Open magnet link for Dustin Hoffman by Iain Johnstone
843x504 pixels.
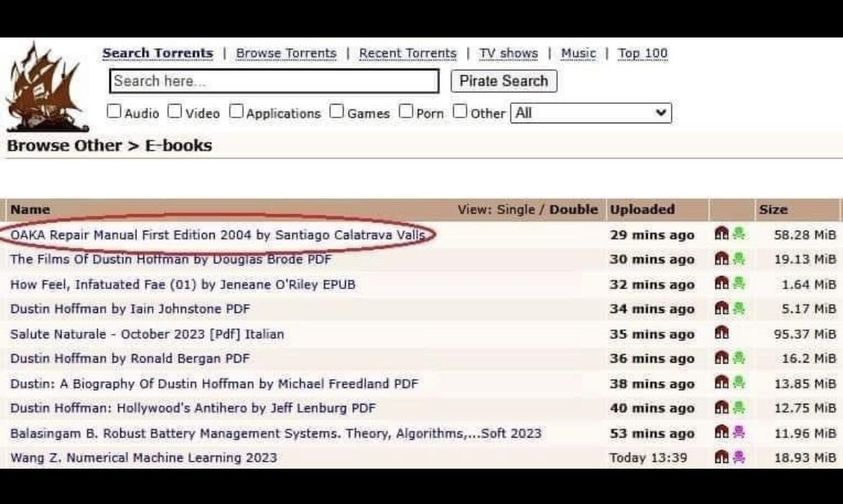point(721,308)
